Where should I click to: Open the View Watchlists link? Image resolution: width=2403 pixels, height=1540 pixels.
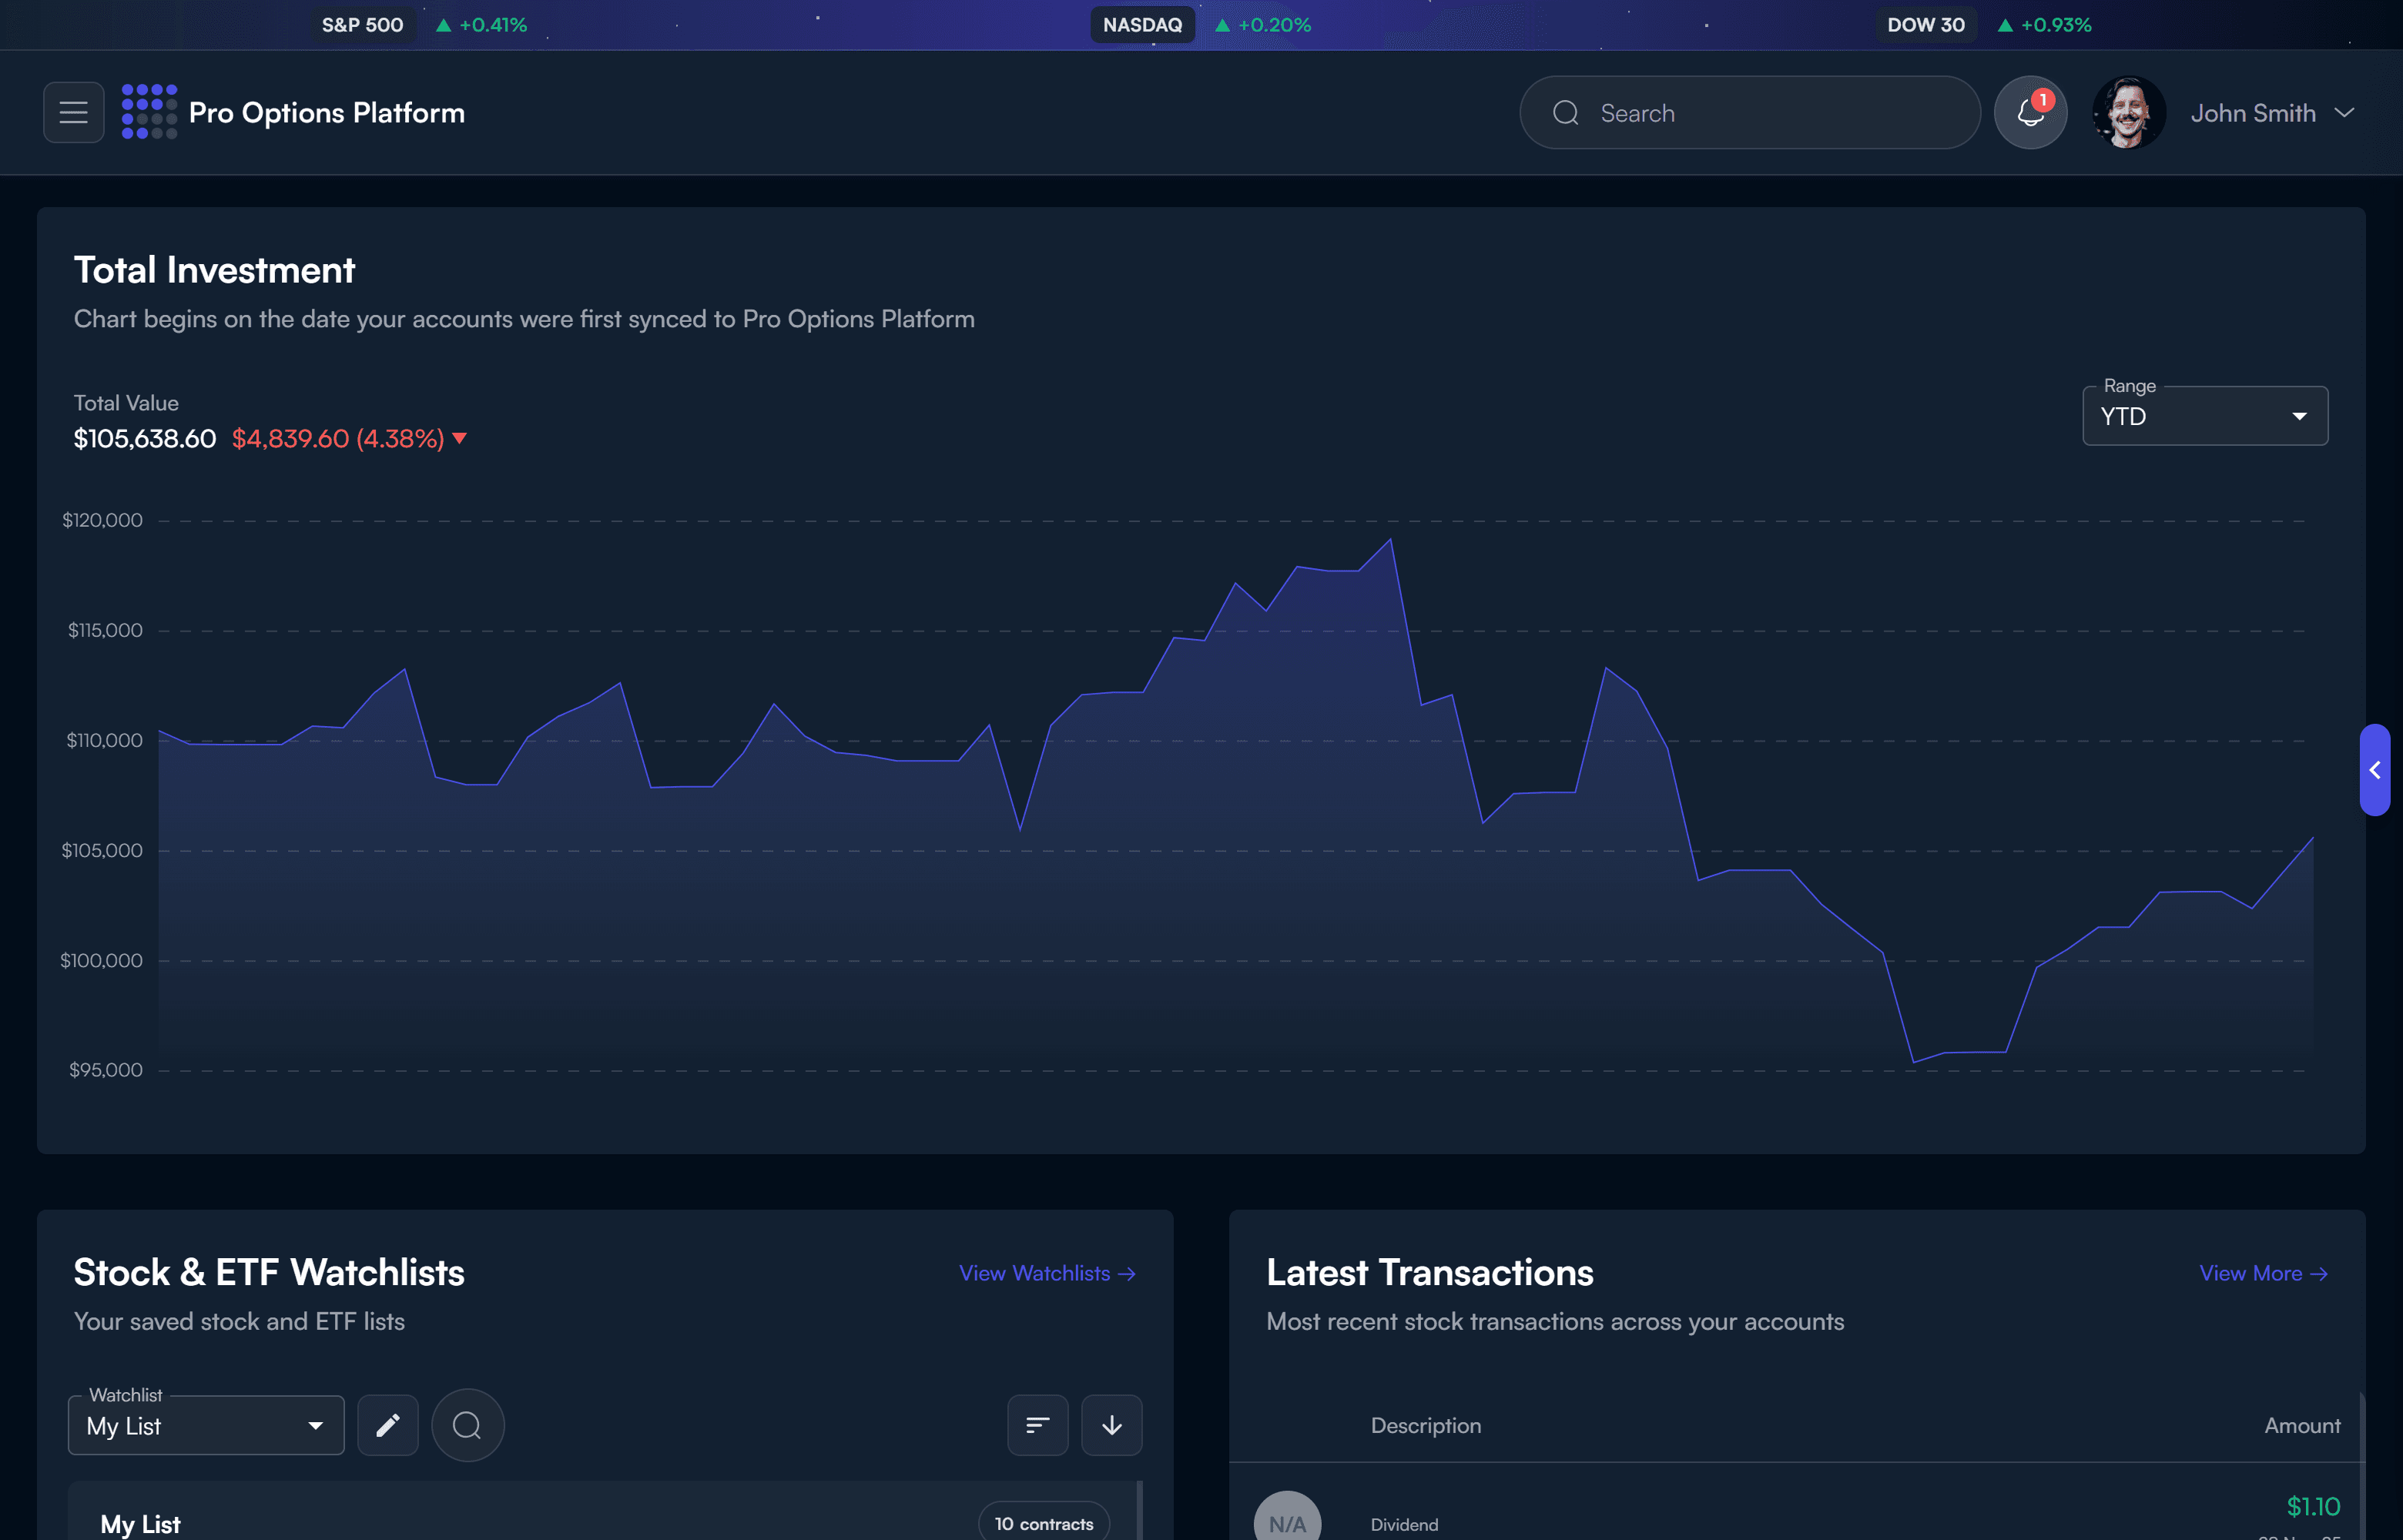click(1047, 1274)
